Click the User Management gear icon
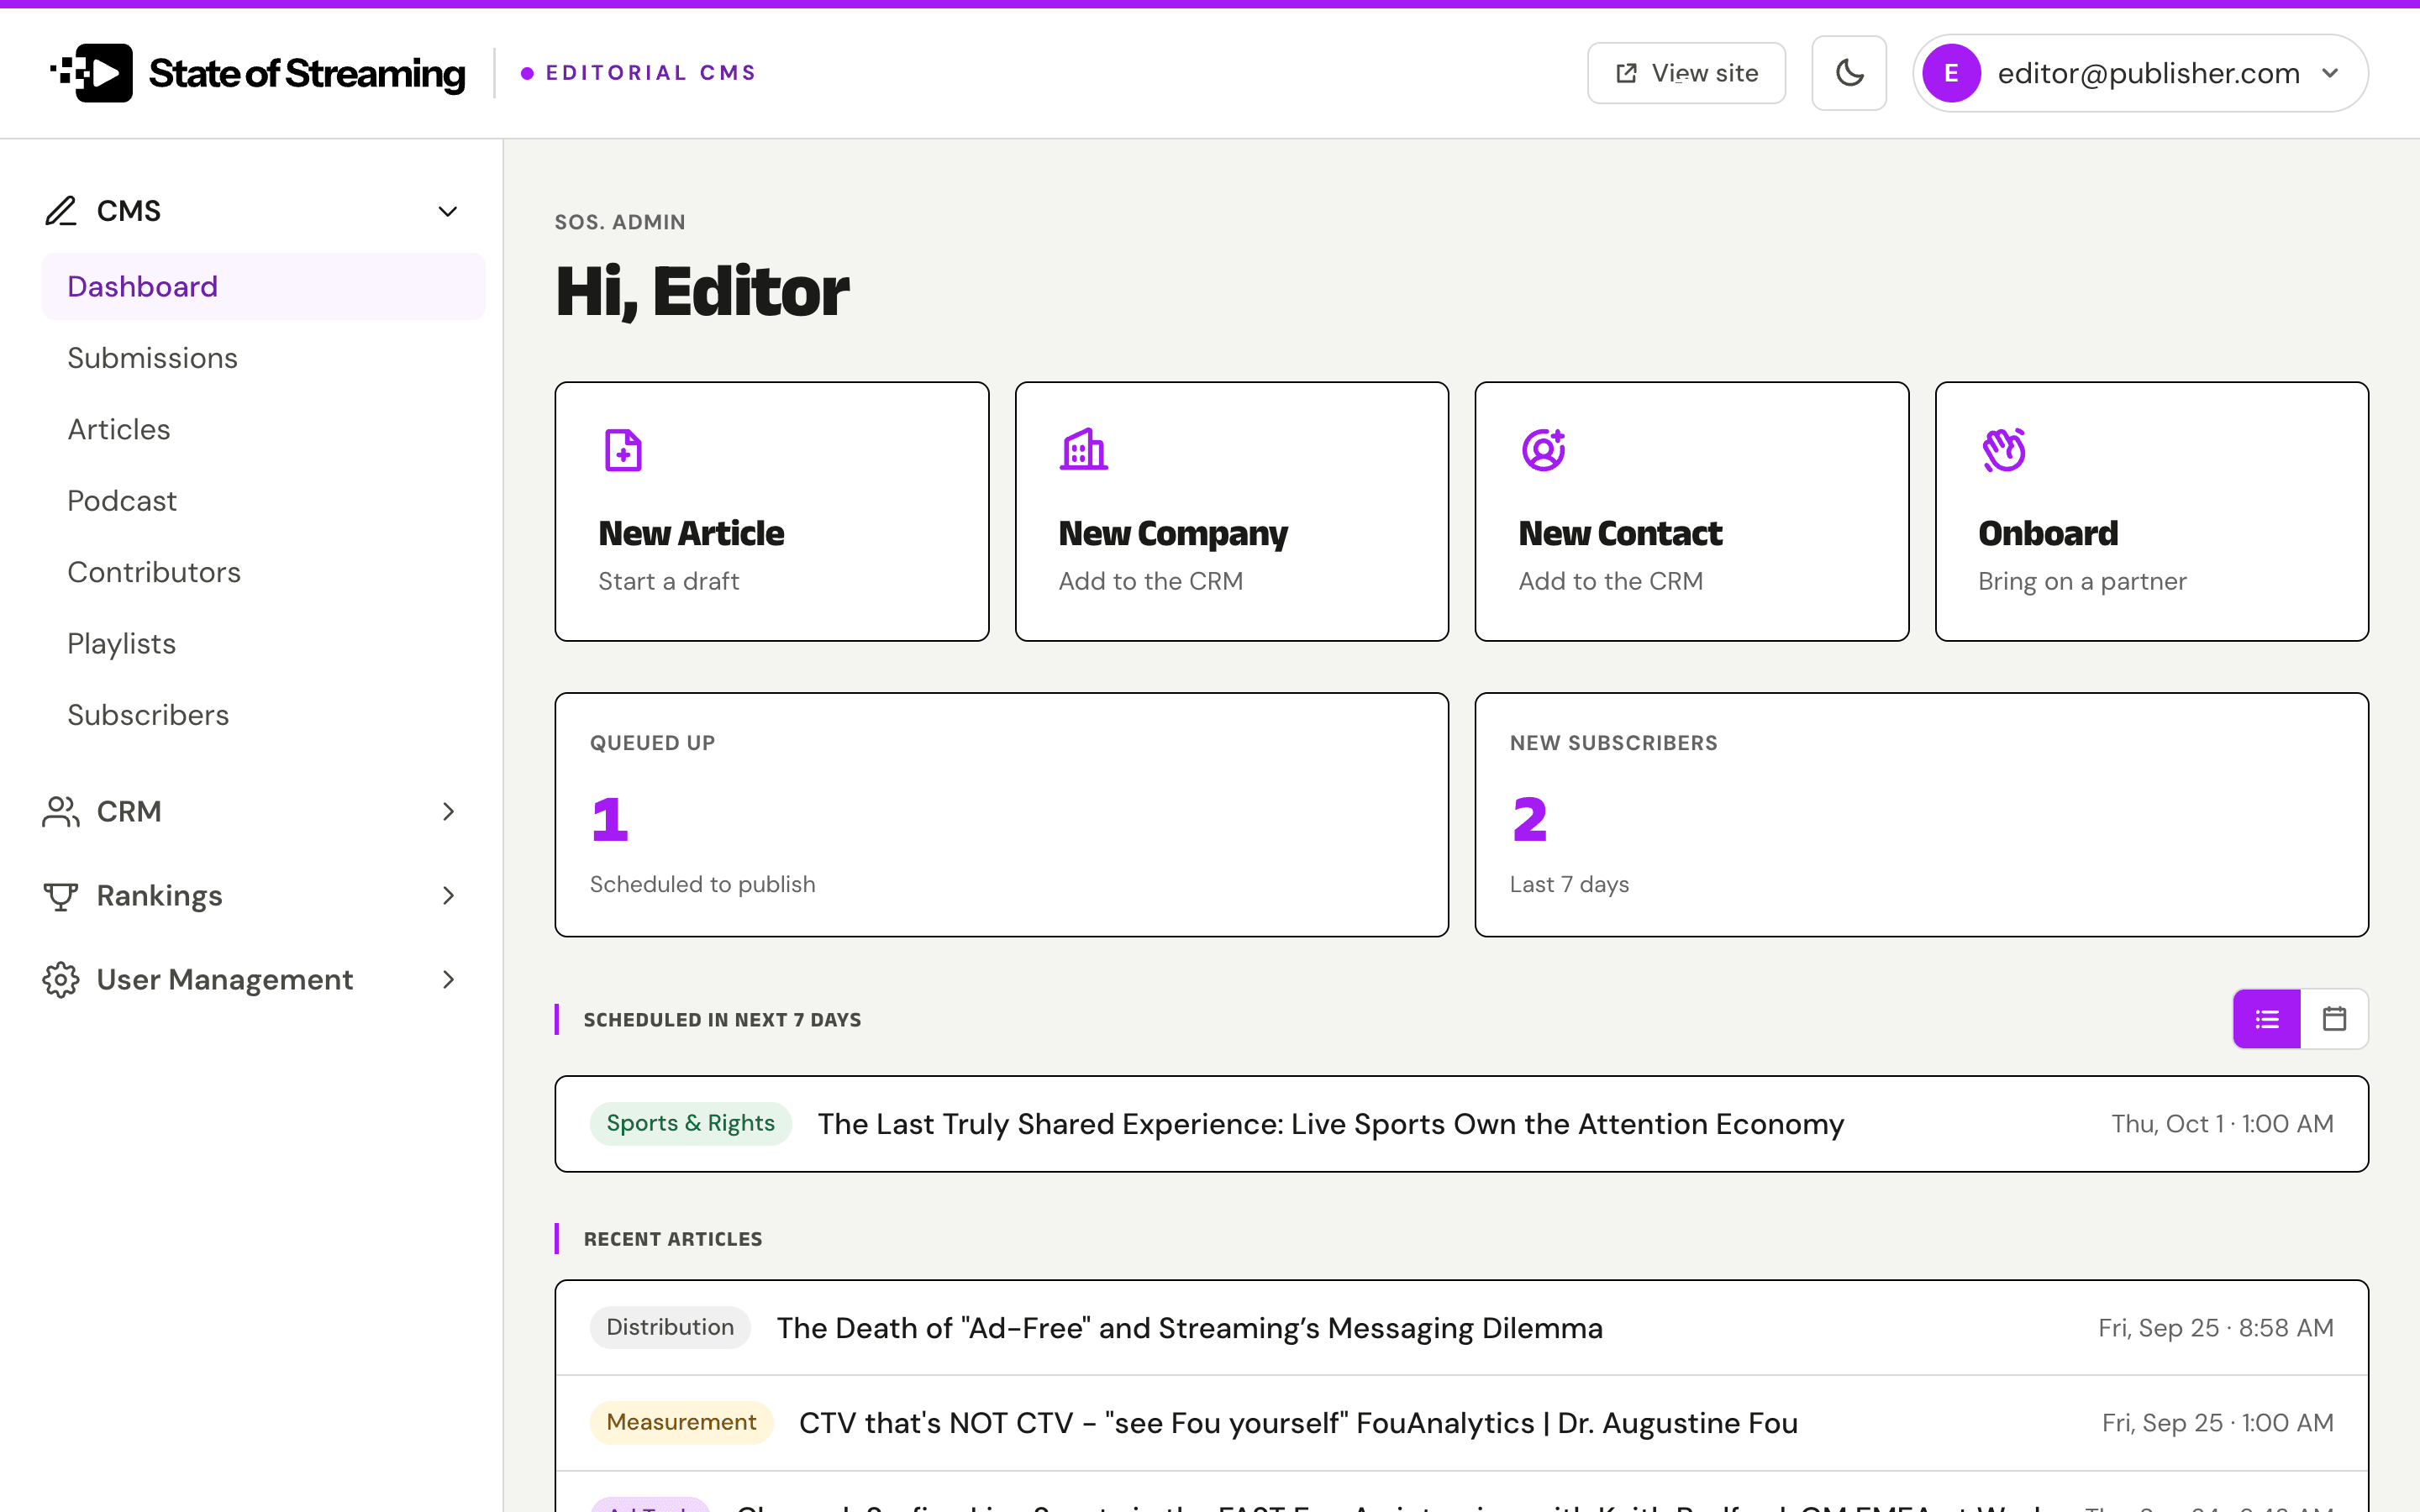Screen dimensions: 2420x1512 coord(61,980)
